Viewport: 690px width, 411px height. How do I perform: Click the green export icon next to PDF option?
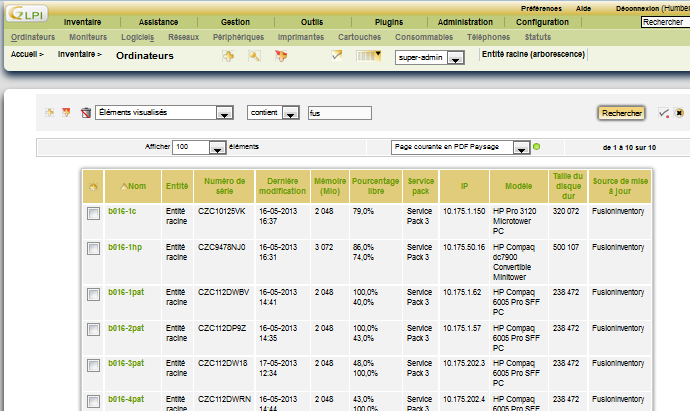[x=536, y=147]
